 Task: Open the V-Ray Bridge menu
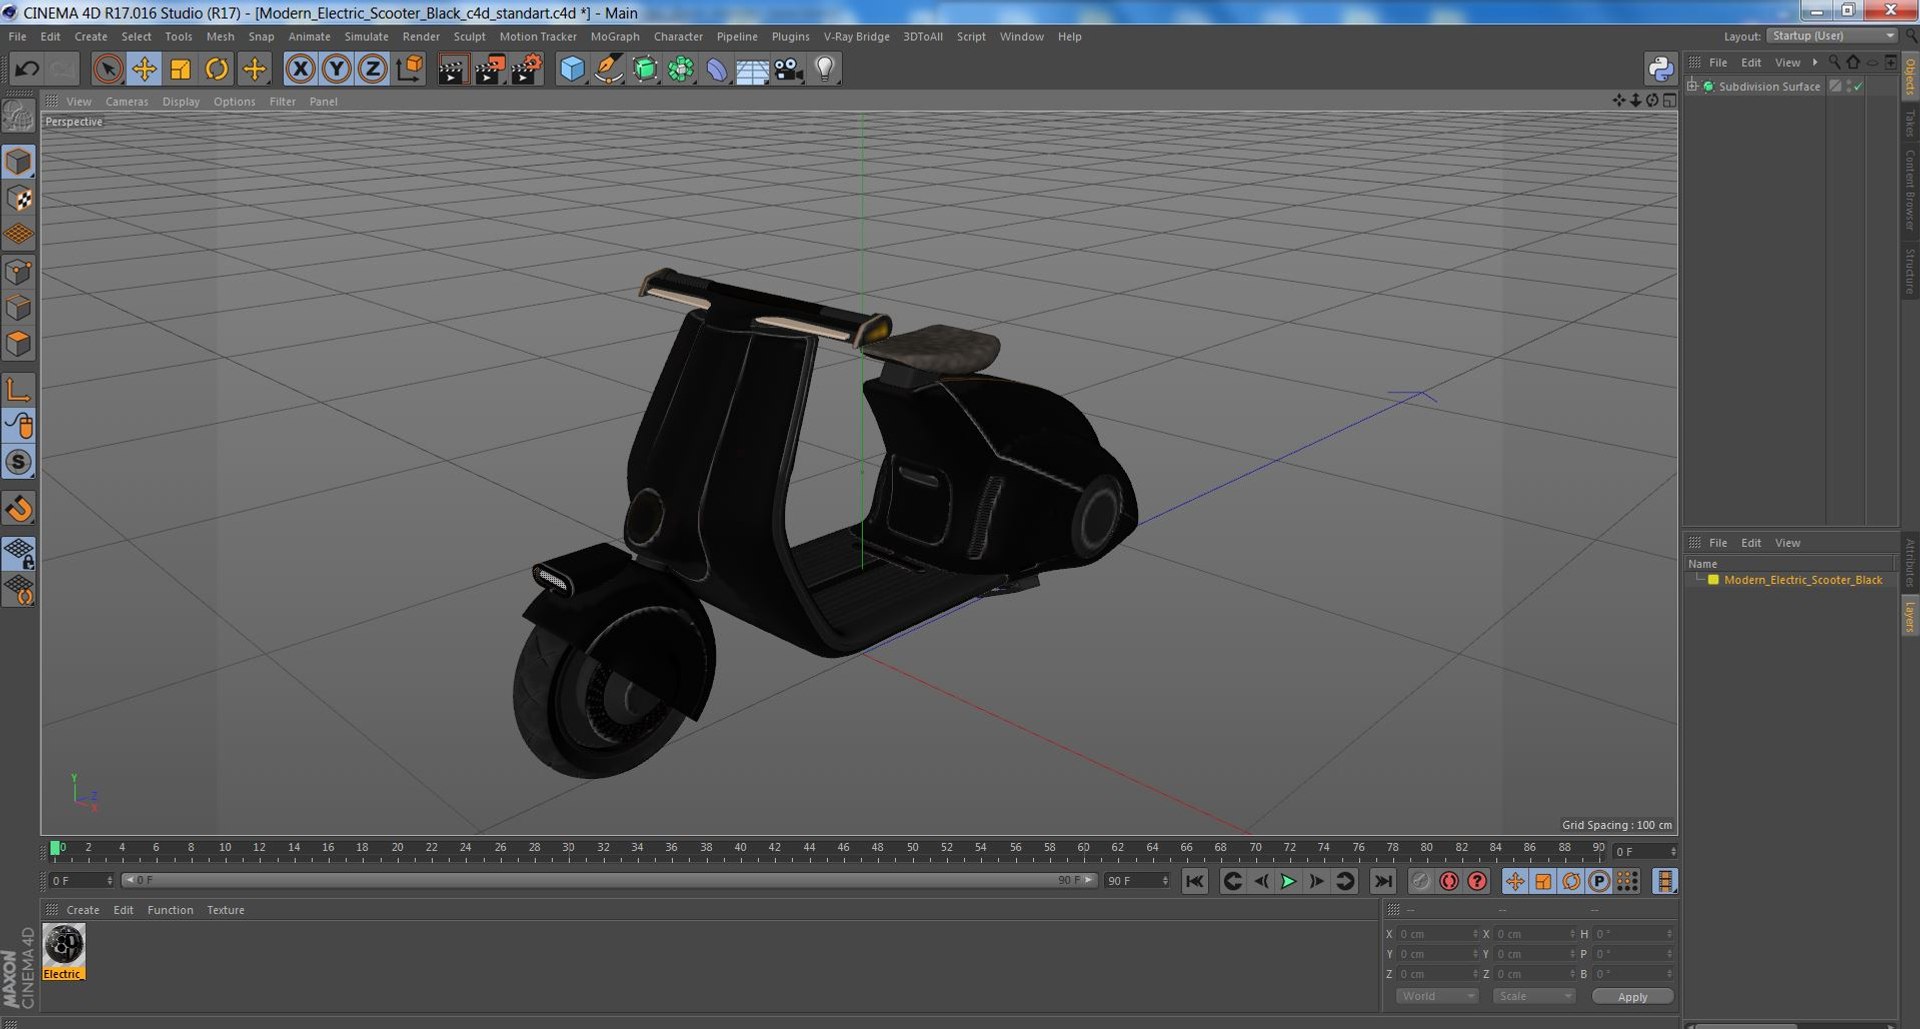[856, 36]
